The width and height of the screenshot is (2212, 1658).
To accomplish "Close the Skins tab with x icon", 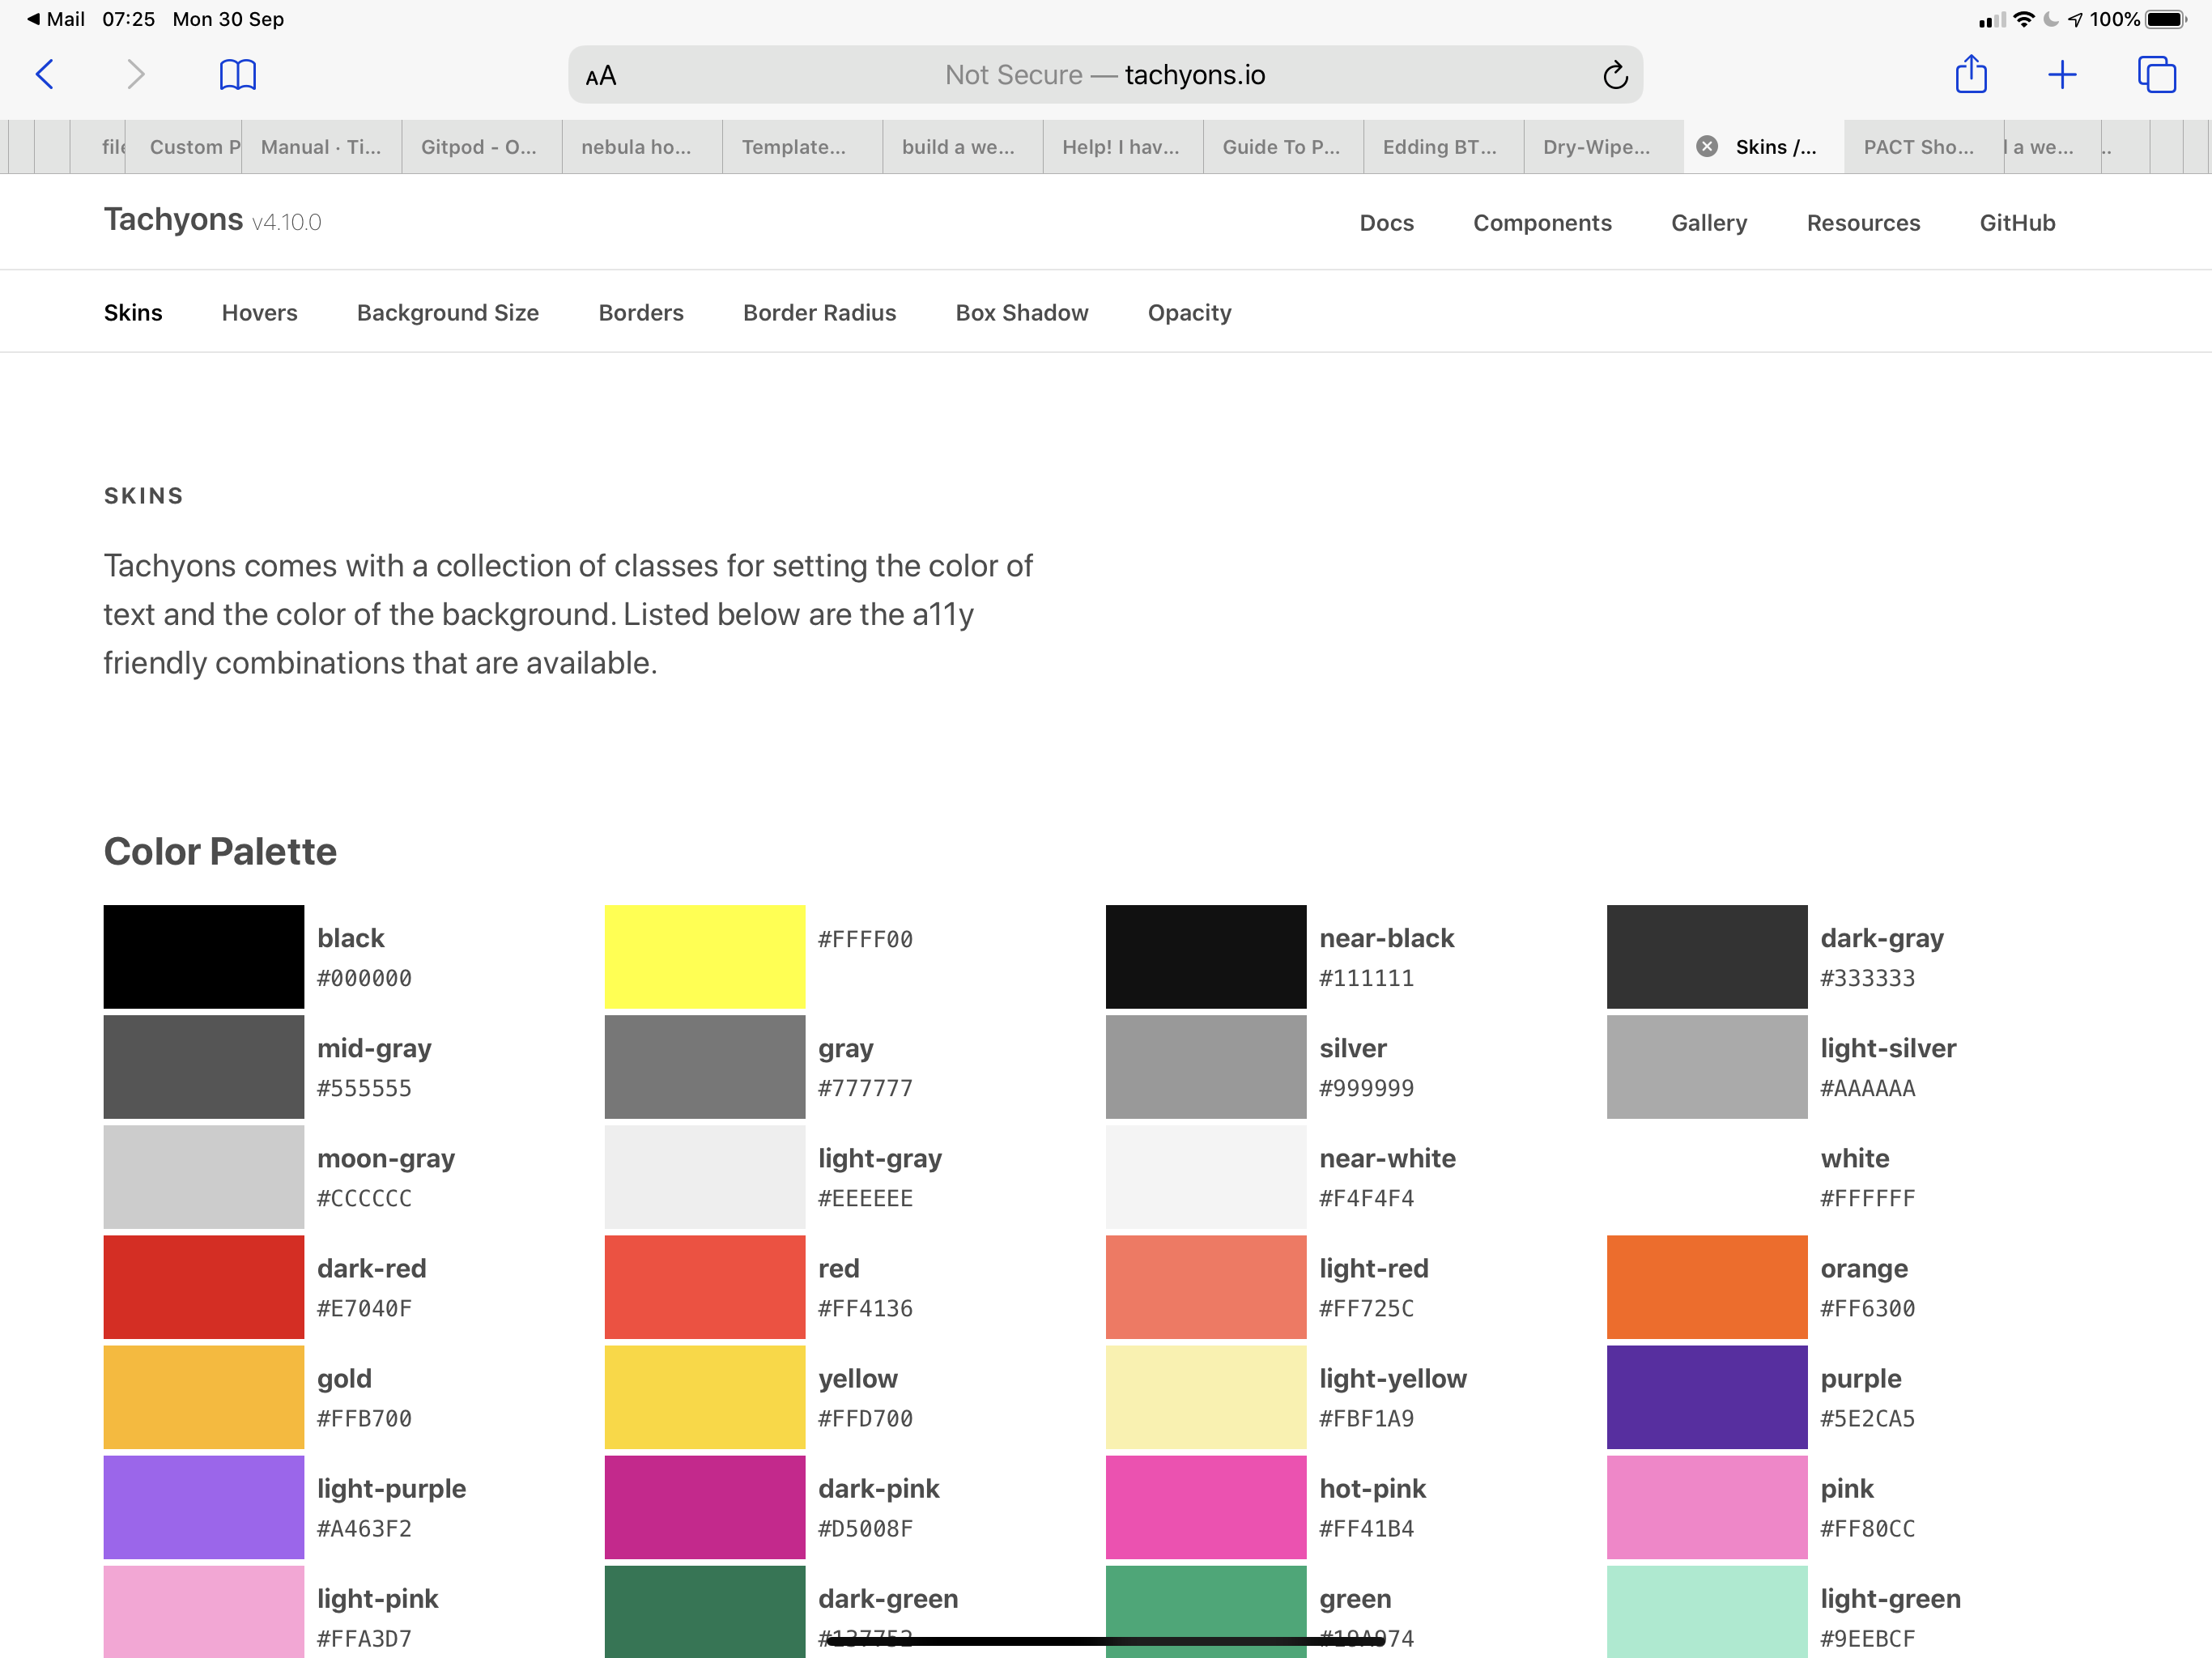I will (x=1707, y=147).
